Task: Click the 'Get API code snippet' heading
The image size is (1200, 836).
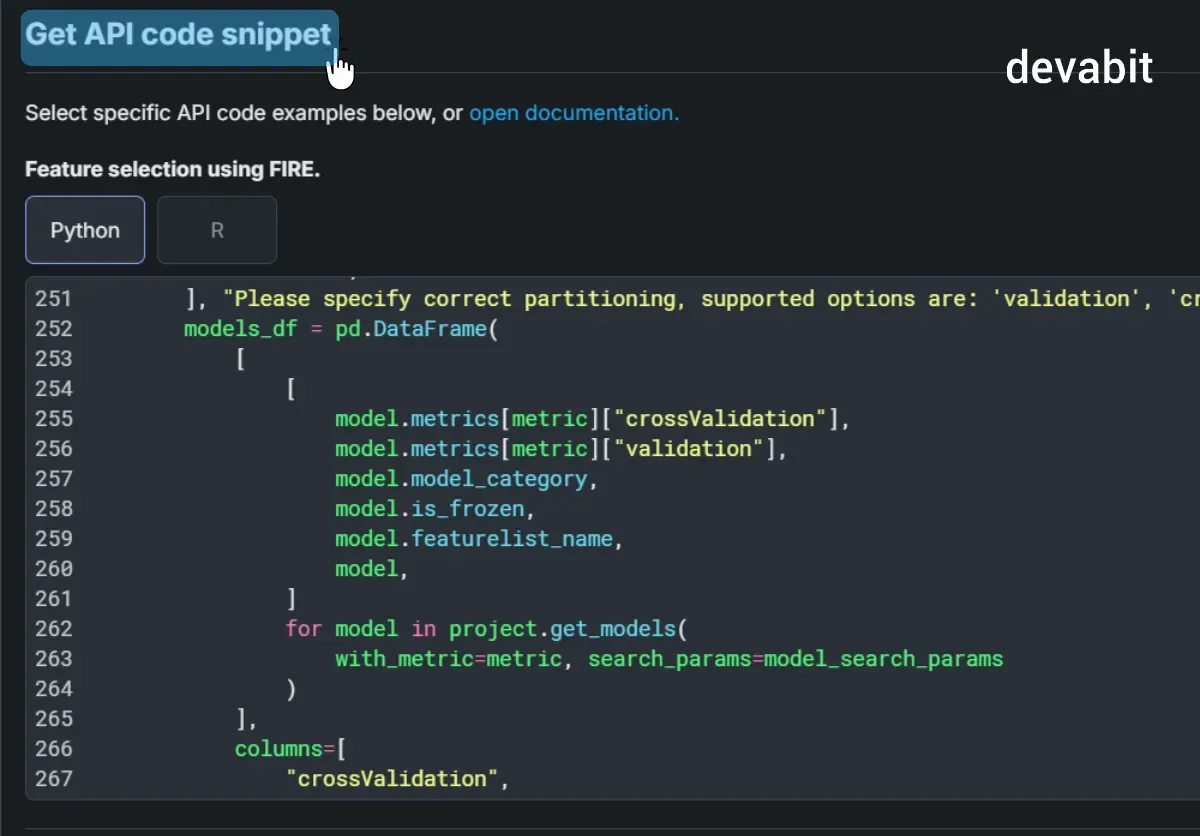Action: (x=178, y=35)
